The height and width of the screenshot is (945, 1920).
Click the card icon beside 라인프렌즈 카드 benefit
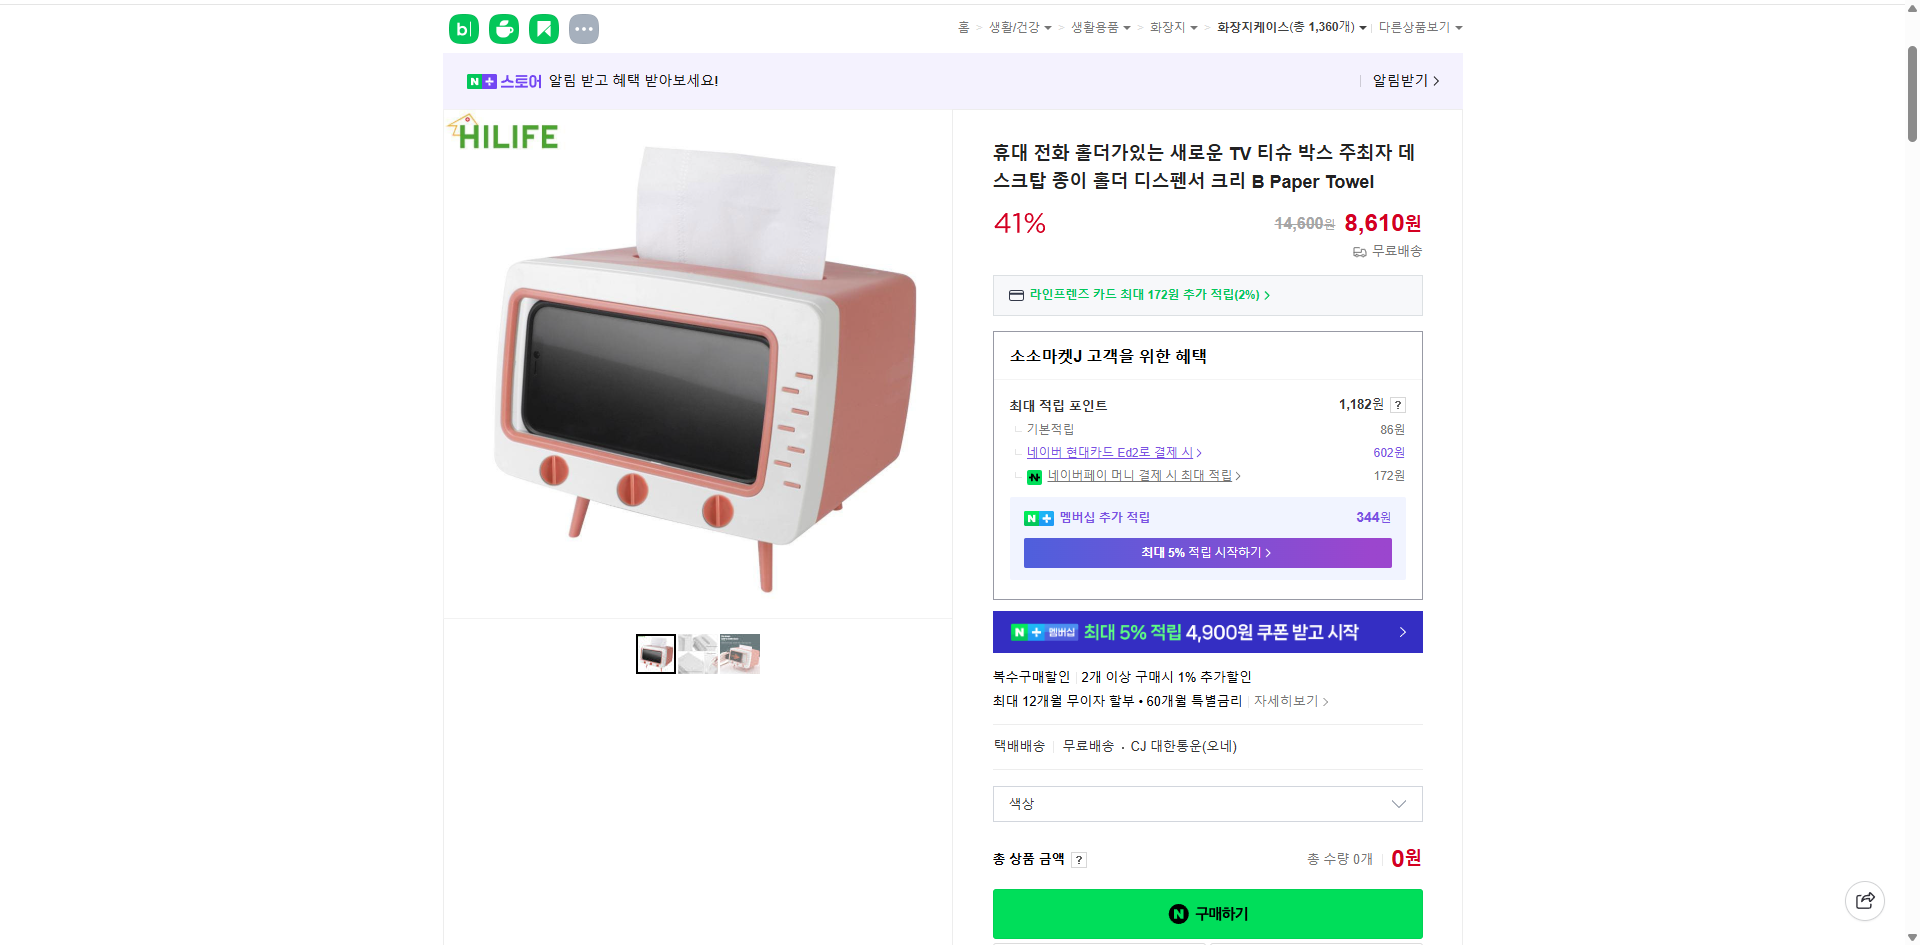(1015, 295)
